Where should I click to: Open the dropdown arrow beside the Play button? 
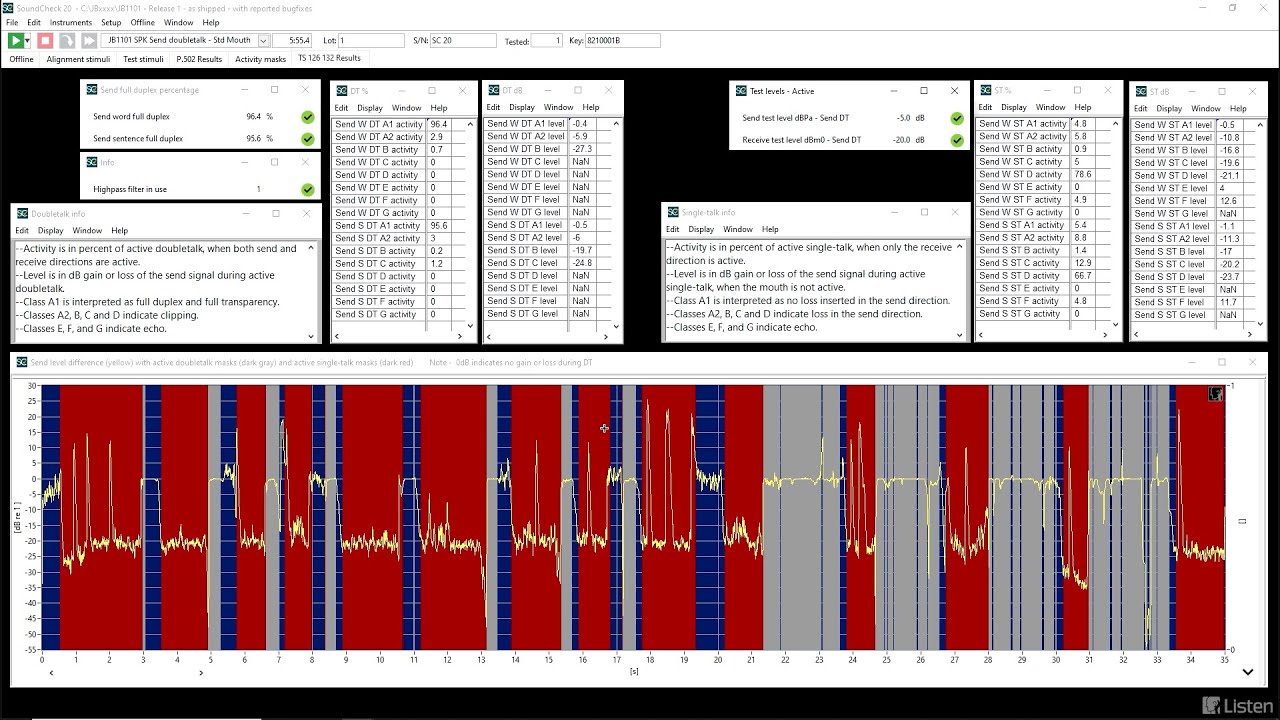coord(27,41)
